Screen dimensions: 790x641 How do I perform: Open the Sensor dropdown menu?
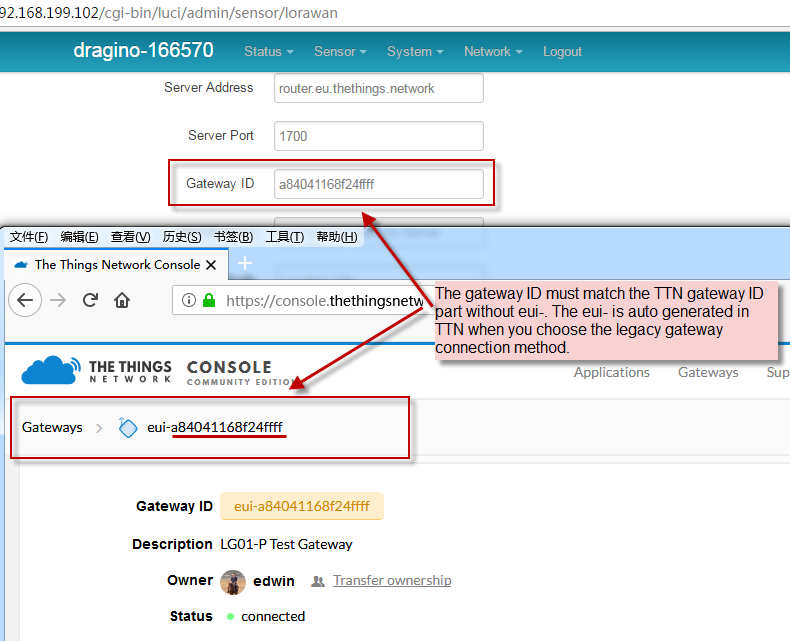pyautogui.click(x=340, y=51)
